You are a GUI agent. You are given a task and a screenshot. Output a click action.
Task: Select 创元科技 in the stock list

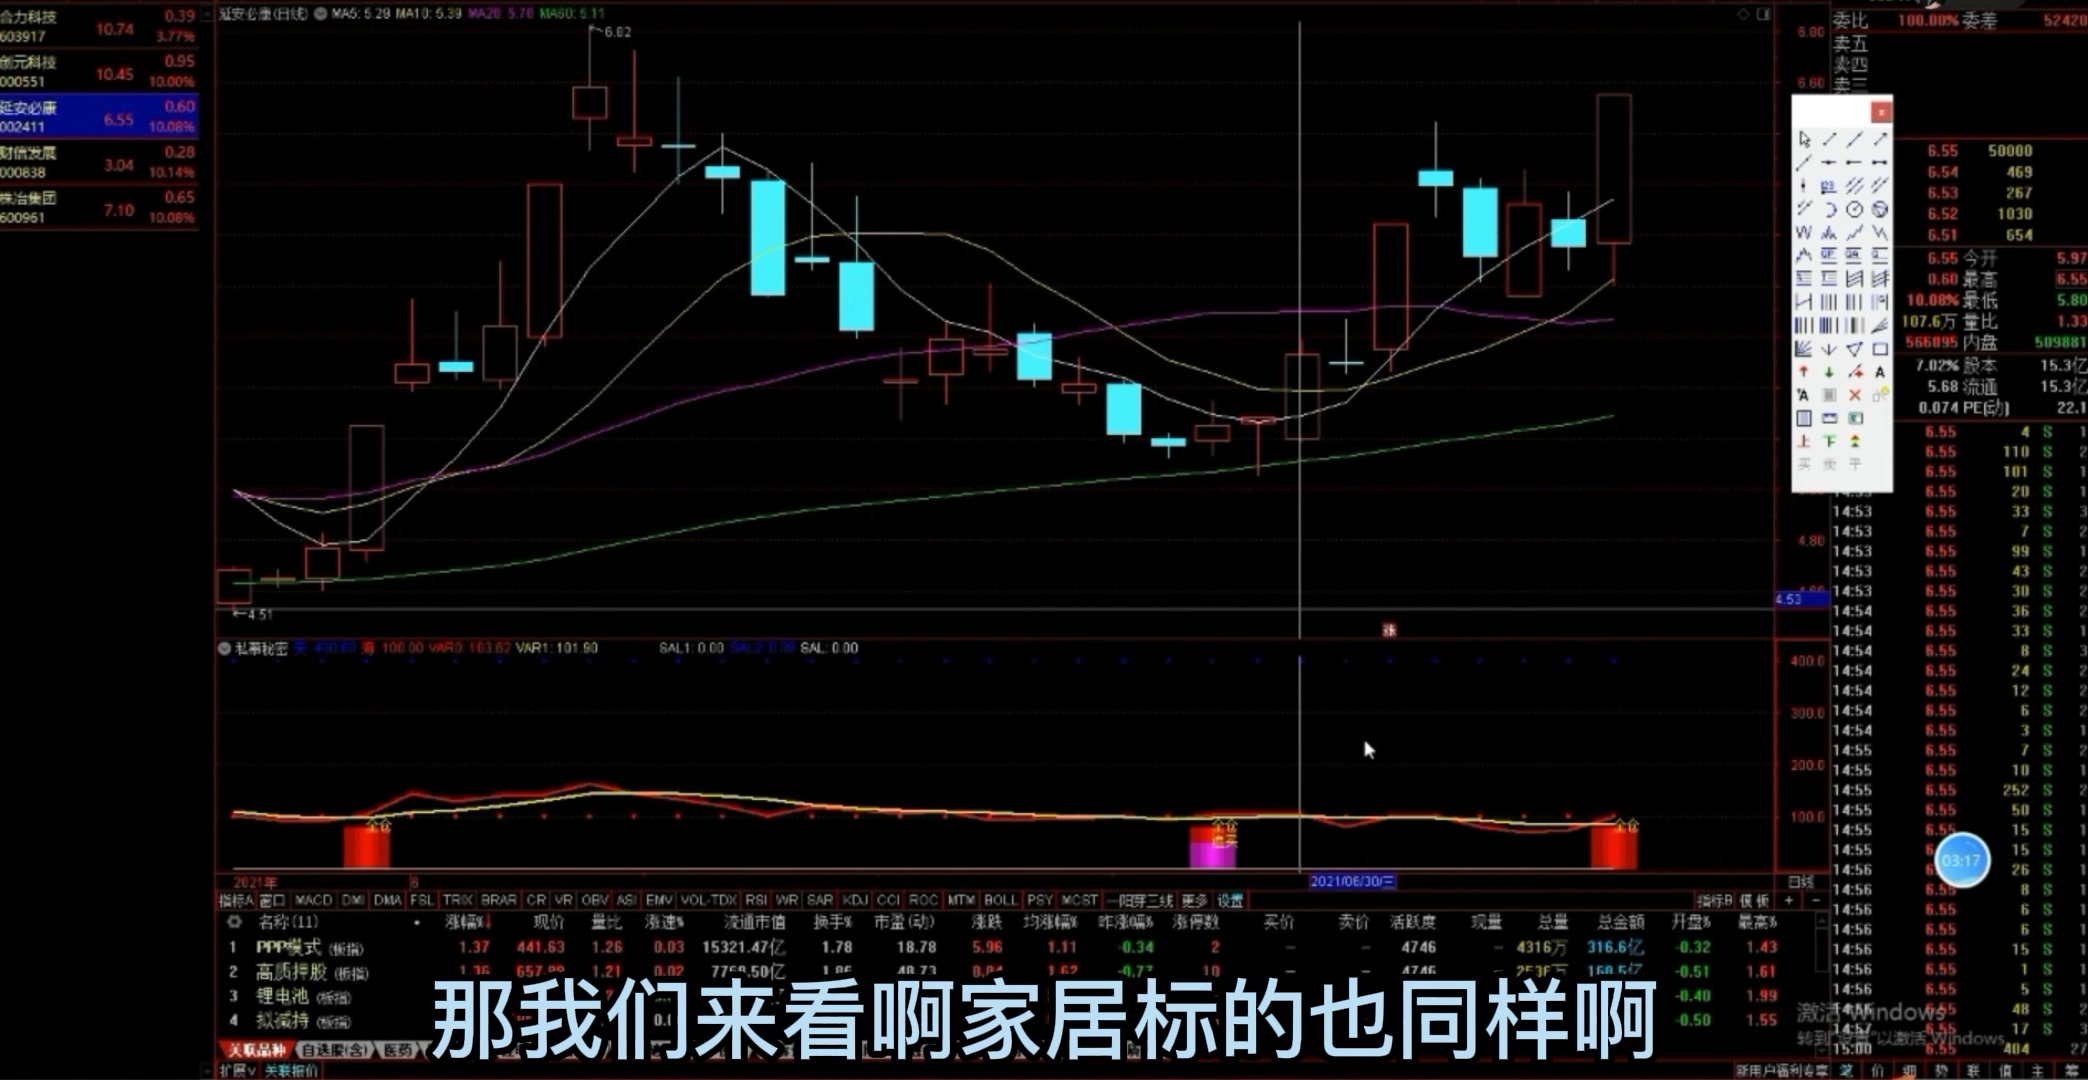(28, 62)
